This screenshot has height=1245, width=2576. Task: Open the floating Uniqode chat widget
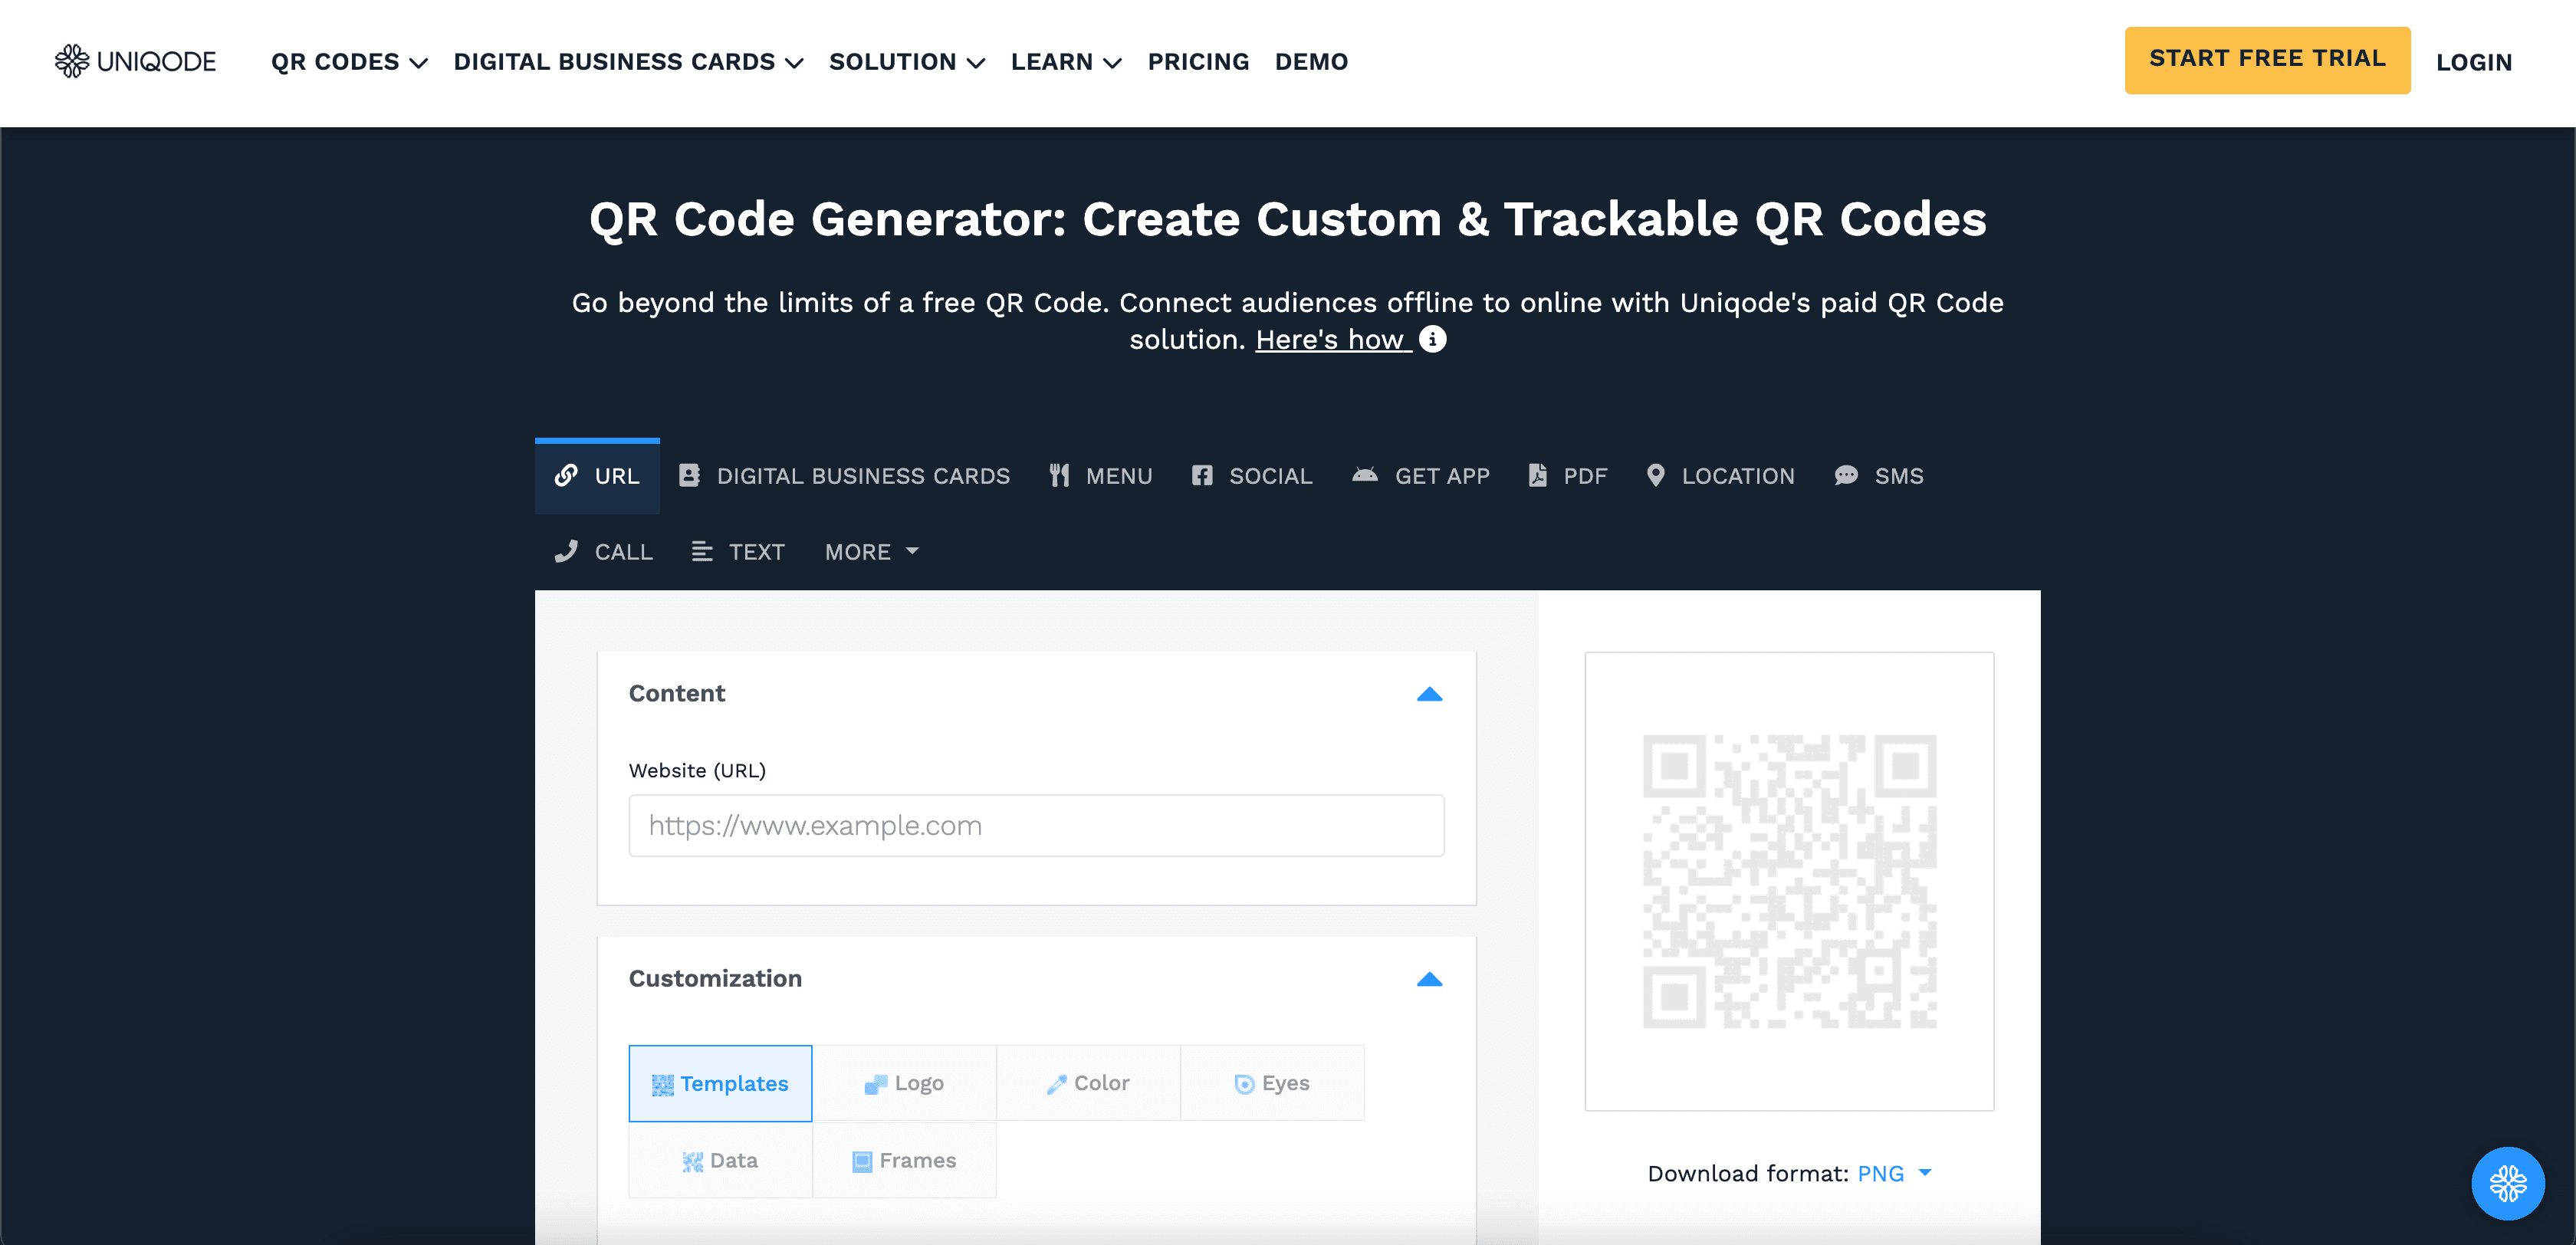pos(2507,1183)
